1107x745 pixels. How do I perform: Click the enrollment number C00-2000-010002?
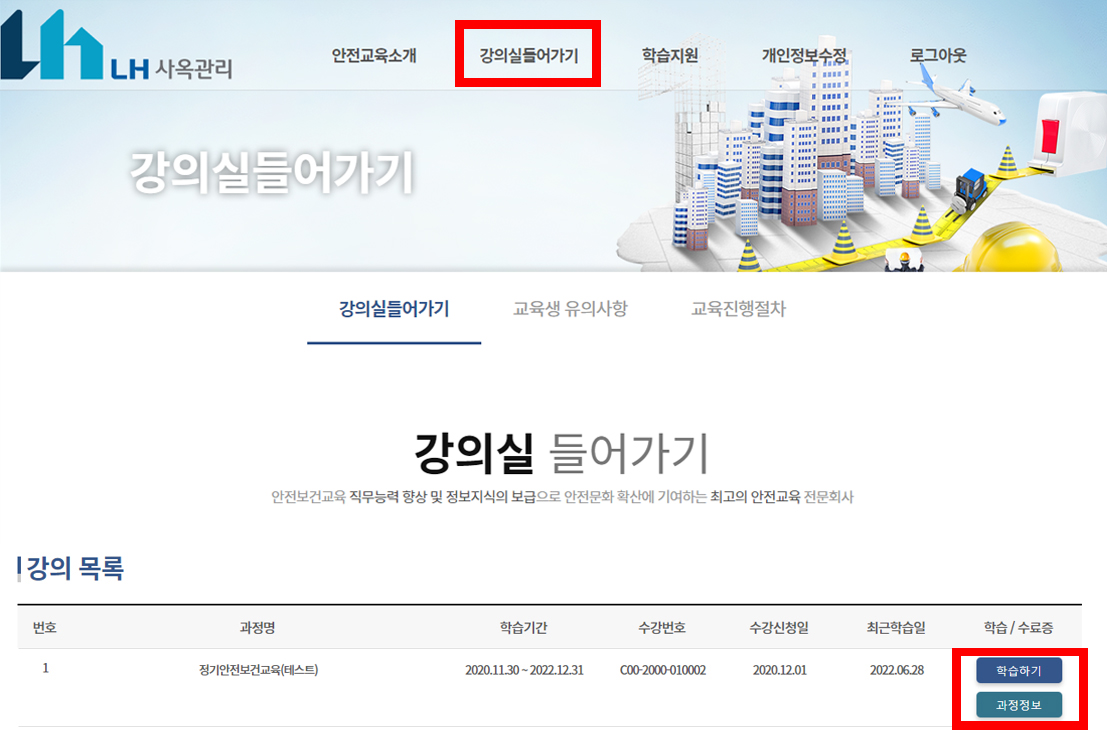click(x=663, y=670)
